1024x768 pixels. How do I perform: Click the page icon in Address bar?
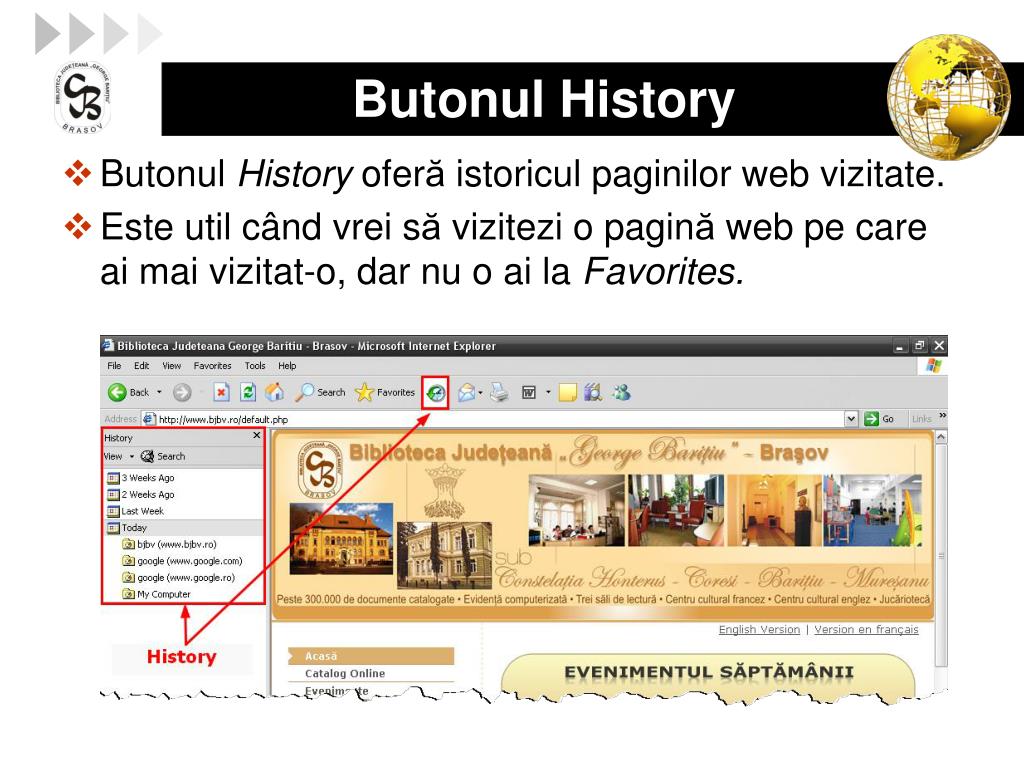[149, 419]
